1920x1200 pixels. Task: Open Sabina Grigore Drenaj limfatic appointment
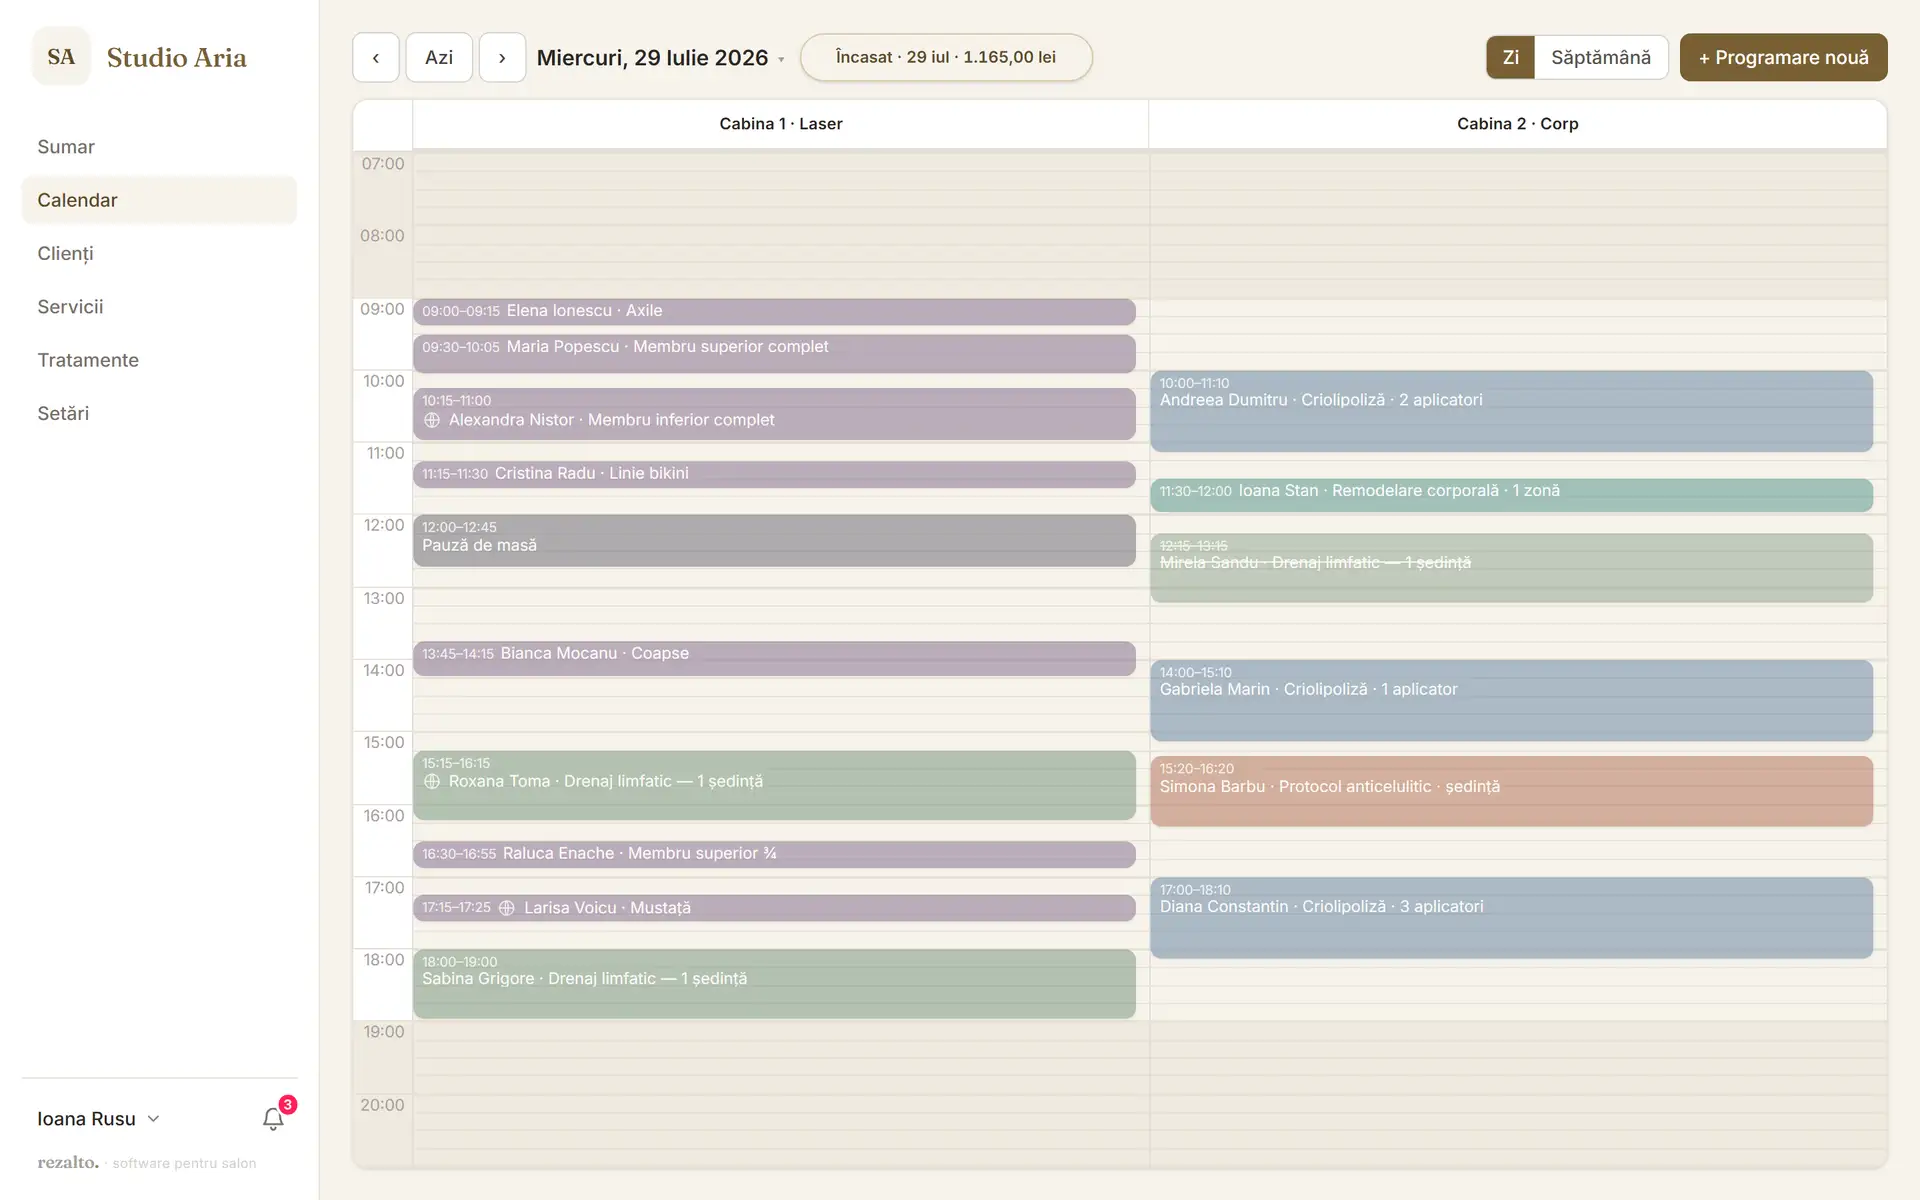click(x=774, y=984)
